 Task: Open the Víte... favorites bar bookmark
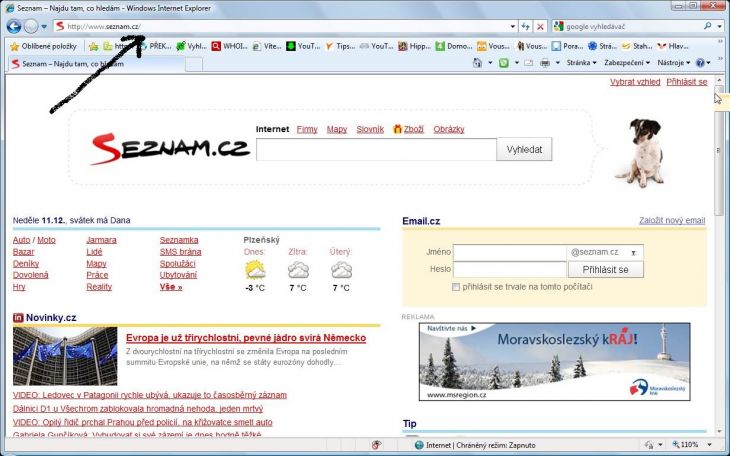[x=267, y=46]
